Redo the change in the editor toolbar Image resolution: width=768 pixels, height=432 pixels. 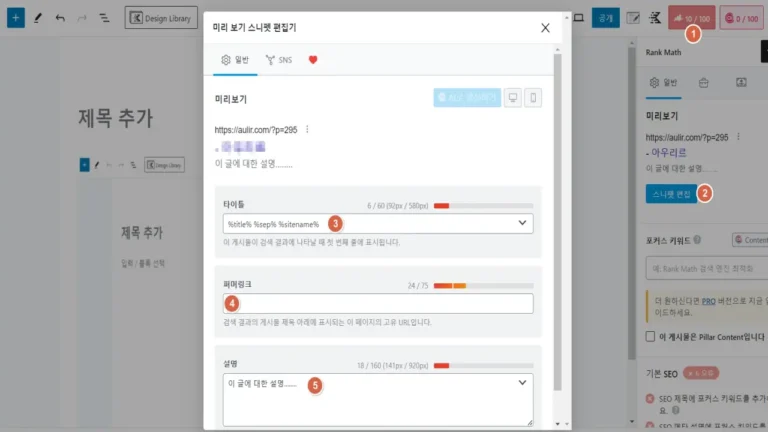[x=82, y=18]
